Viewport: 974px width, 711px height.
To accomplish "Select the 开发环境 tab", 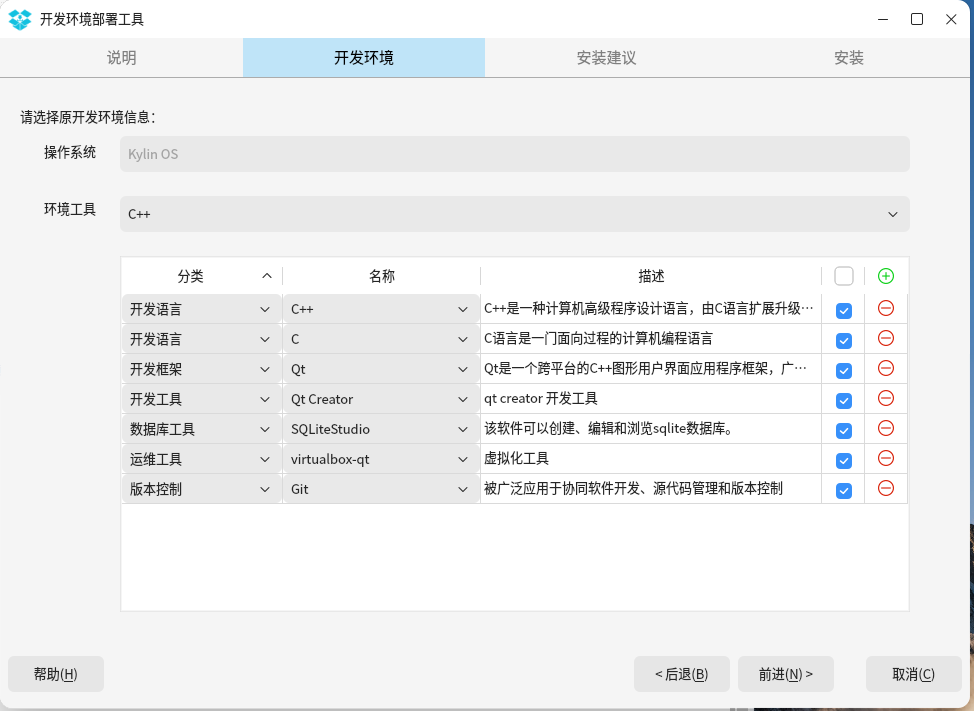I will point(364,58).
